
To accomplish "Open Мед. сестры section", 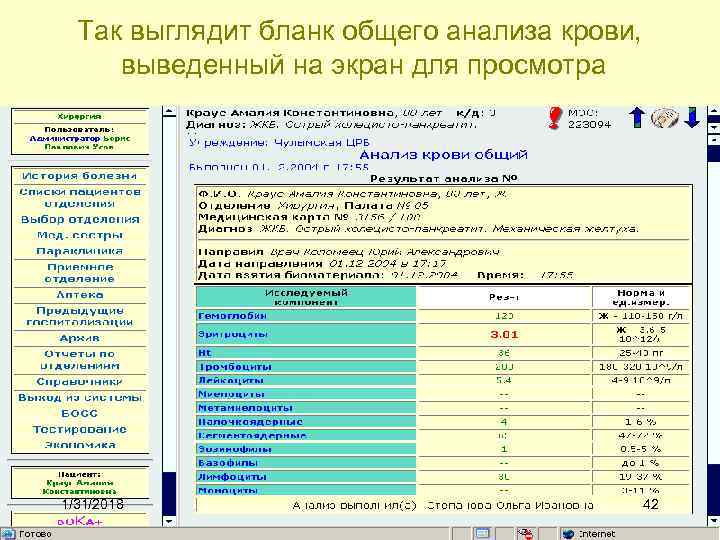I will (x=79, y=236).
